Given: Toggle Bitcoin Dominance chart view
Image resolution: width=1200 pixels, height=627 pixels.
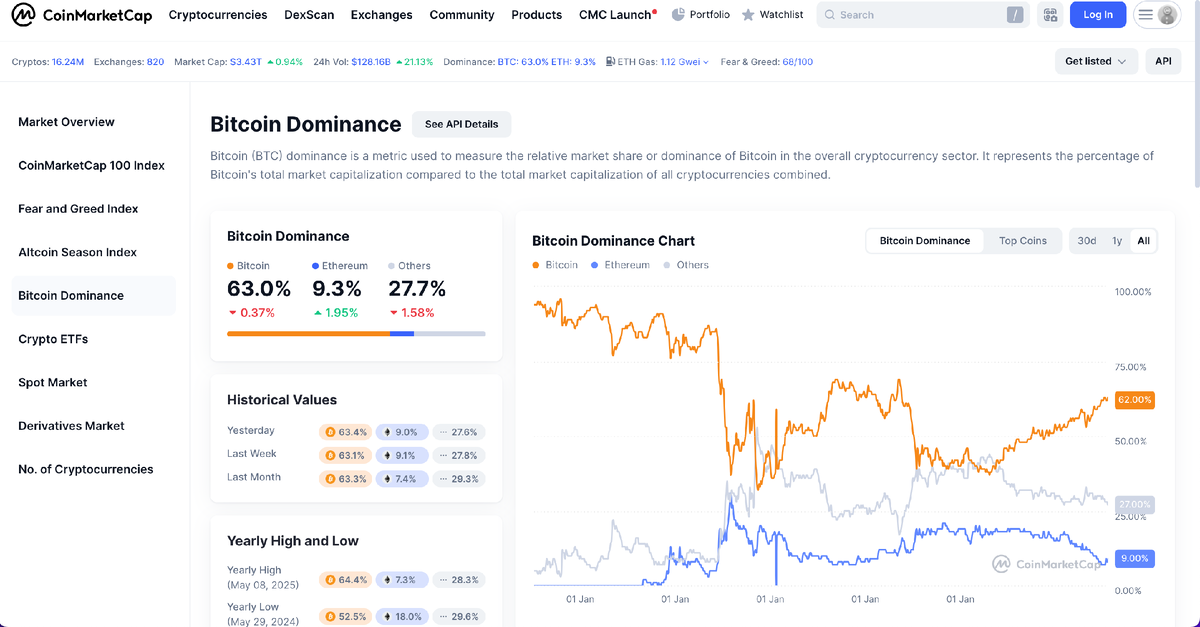Looking at the screenshot, I should point(925,241).
